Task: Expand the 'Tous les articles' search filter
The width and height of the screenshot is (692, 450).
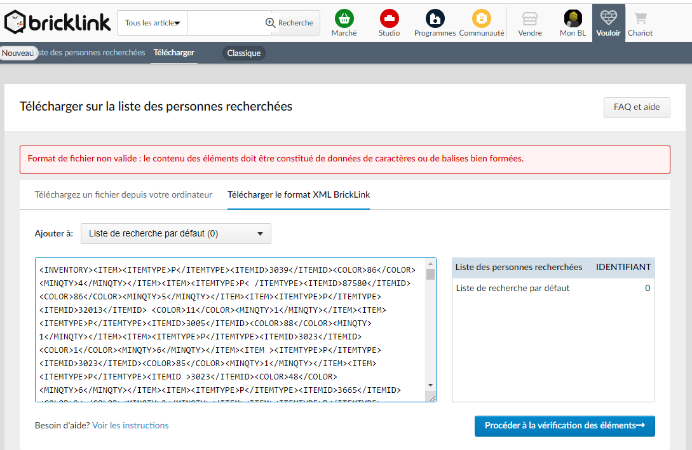Action: (152, 22)
